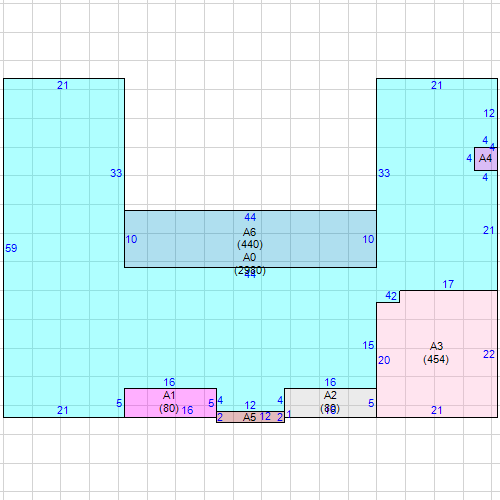
Task: Click the 20 dimension label
Action: tap(384, 360)
